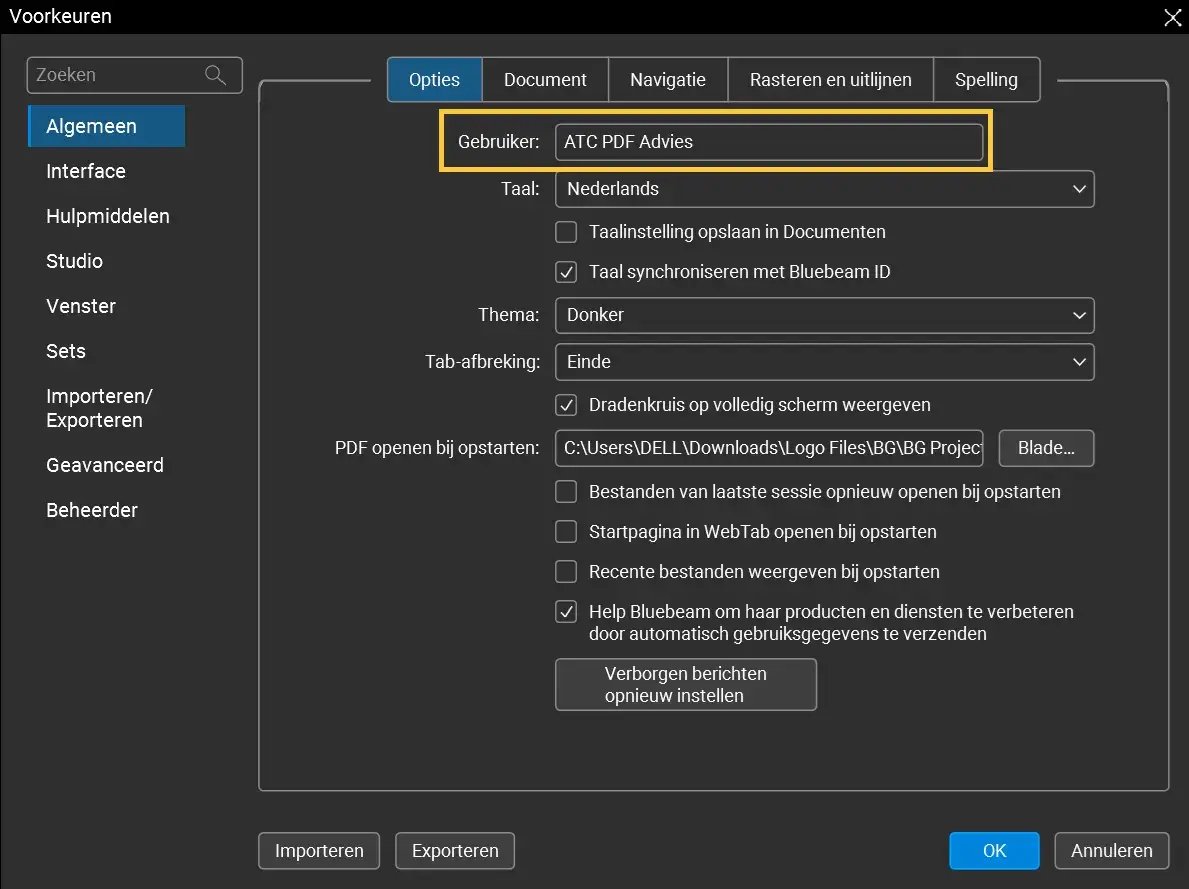Select the Algemeen category
Screen dimensions: 1189x889
click(106, 126)
